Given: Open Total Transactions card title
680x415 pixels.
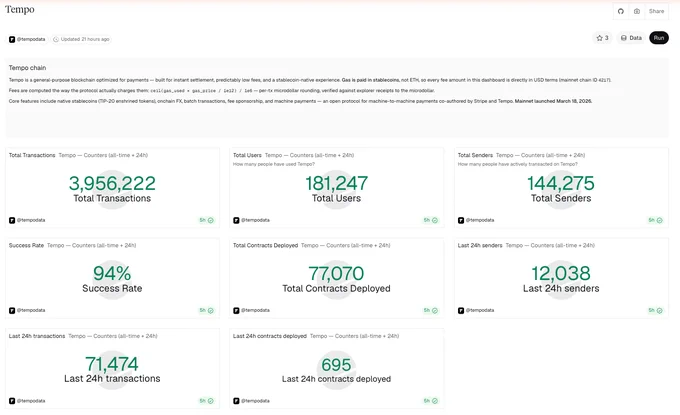Looking at the screenshot, I should click(32, 155).
